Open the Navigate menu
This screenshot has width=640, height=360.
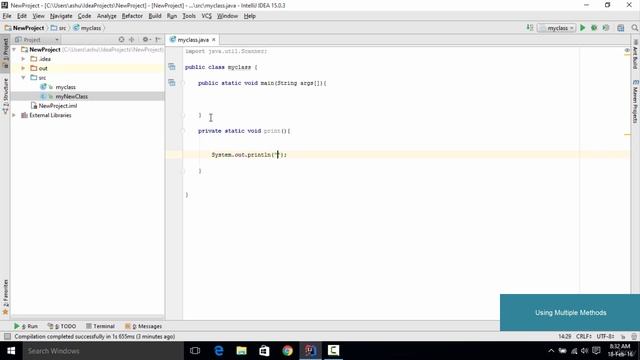point(61,16)
